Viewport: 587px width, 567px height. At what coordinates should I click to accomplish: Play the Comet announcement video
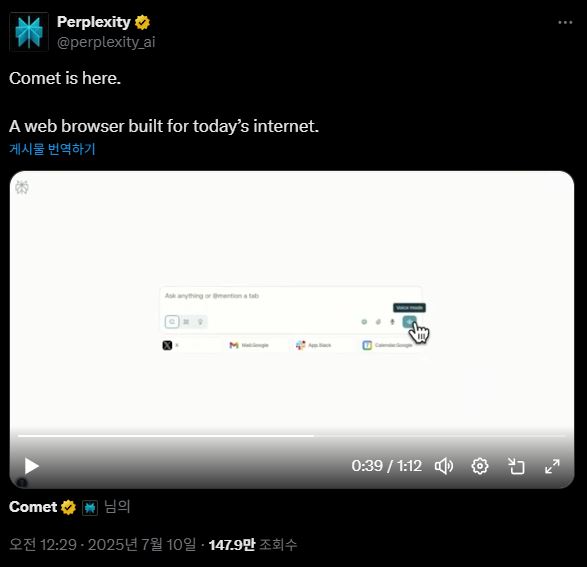point(31,466)
